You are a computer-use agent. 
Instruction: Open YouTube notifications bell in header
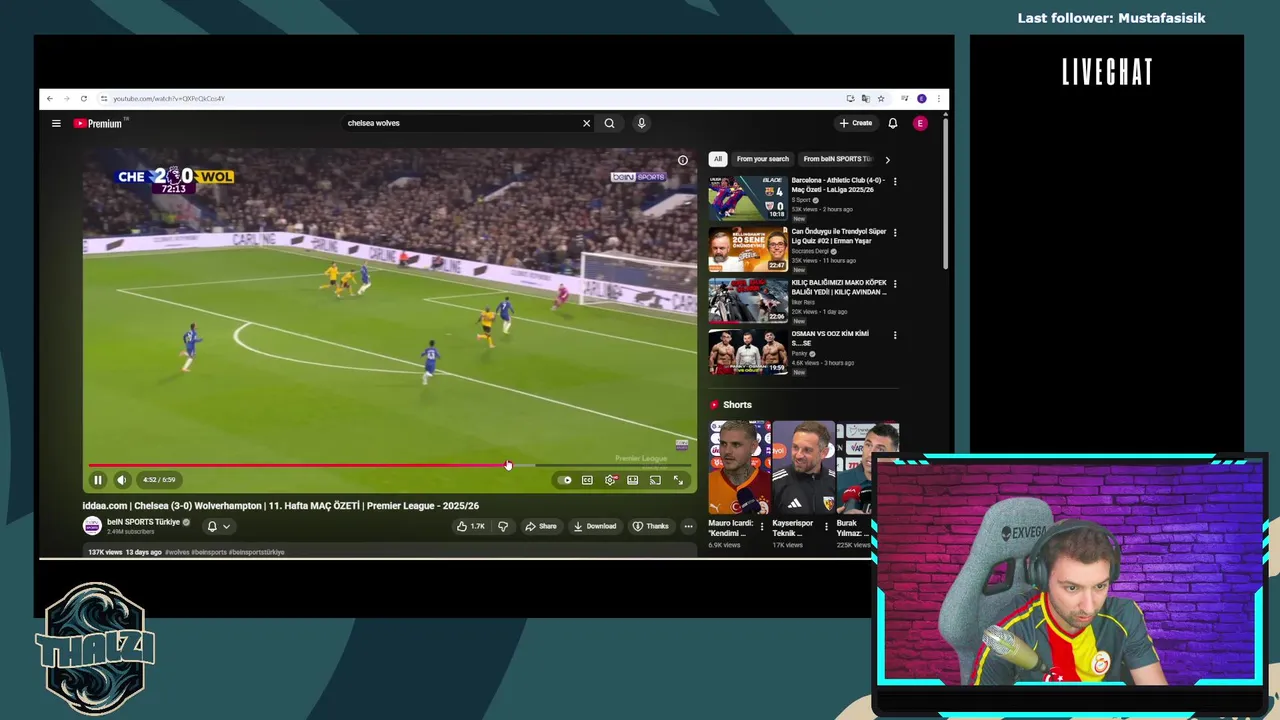coord(893,123)
